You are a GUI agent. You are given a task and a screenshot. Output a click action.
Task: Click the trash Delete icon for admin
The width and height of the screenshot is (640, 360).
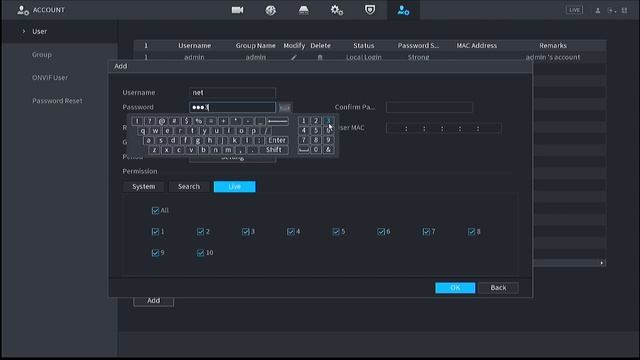coord(320,57)
